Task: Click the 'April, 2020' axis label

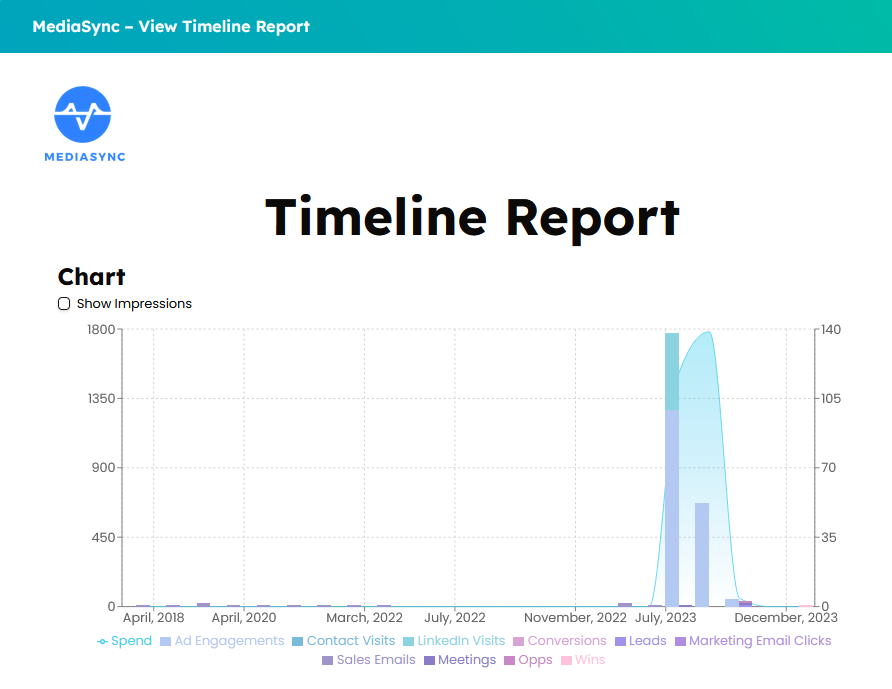Action: coord(244,618)
